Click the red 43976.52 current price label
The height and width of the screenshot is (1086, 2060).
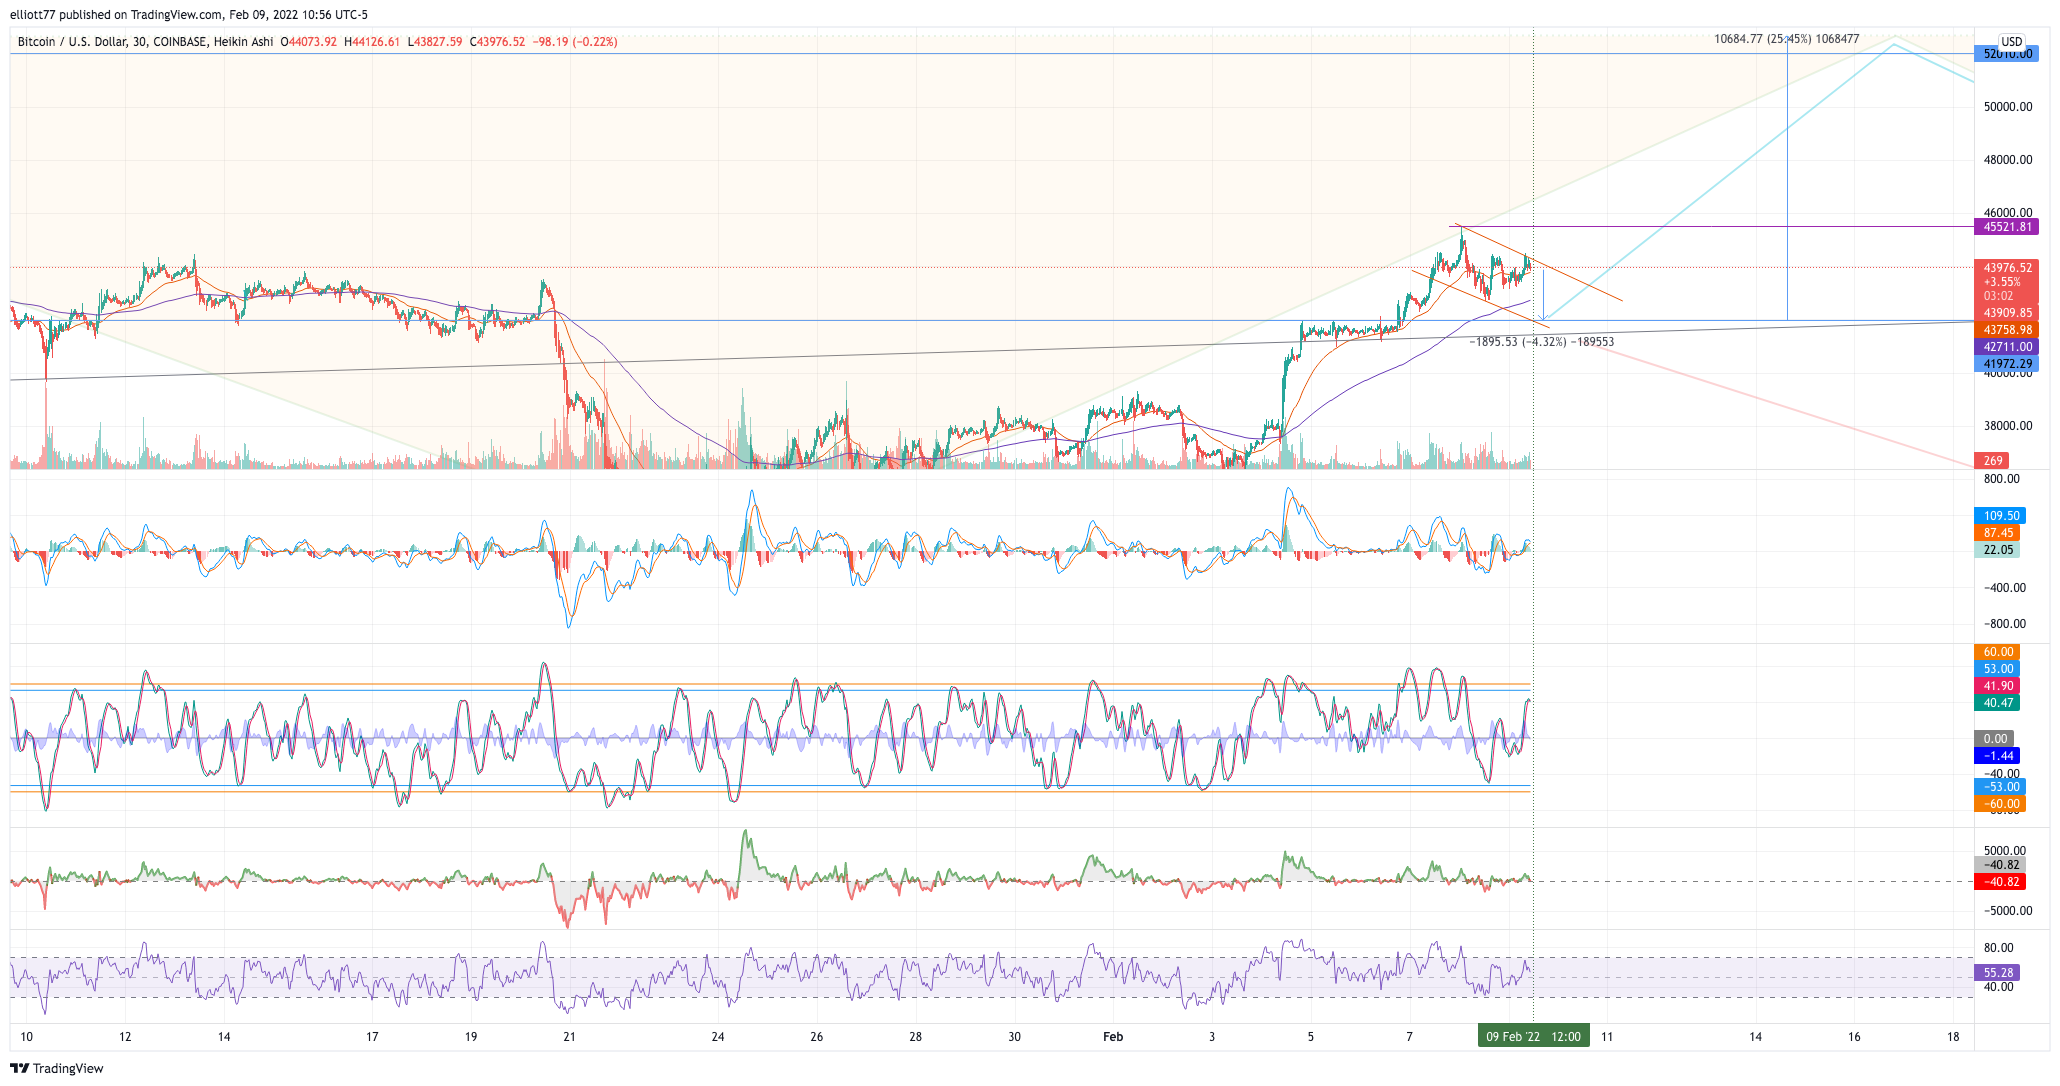(2006, 268)
